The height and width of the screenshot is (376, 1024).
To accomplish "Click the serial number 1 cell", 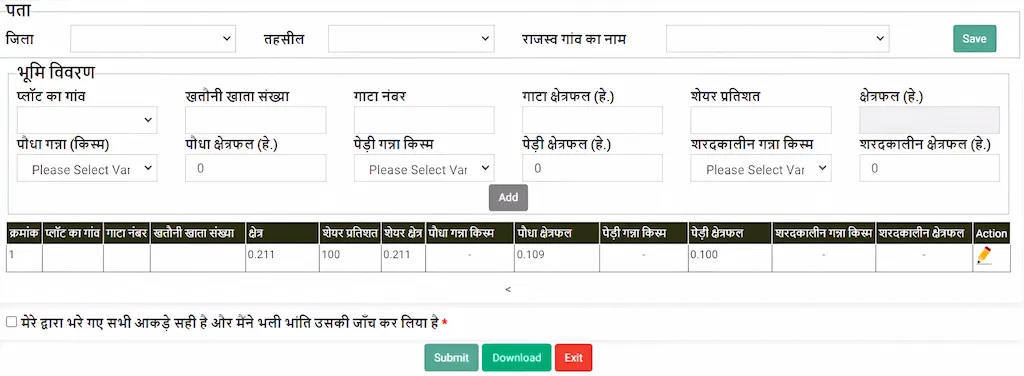I will click(24, 258).
